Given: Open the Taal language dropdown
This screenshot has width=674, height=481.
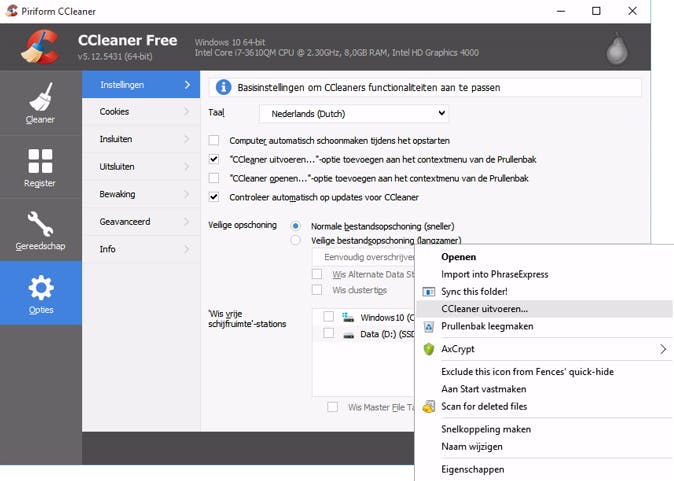Looking at the screenshot, I should click(354, 113).
